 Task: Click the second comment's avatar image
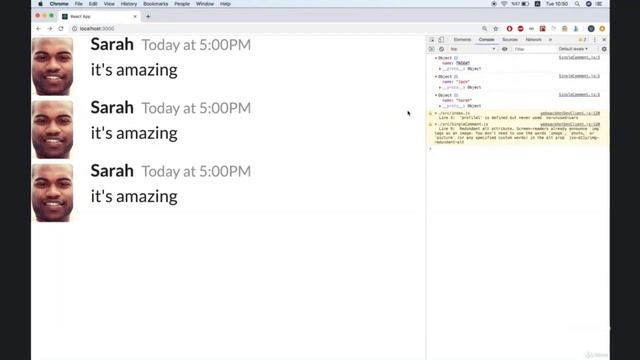(x=53, y=129)
